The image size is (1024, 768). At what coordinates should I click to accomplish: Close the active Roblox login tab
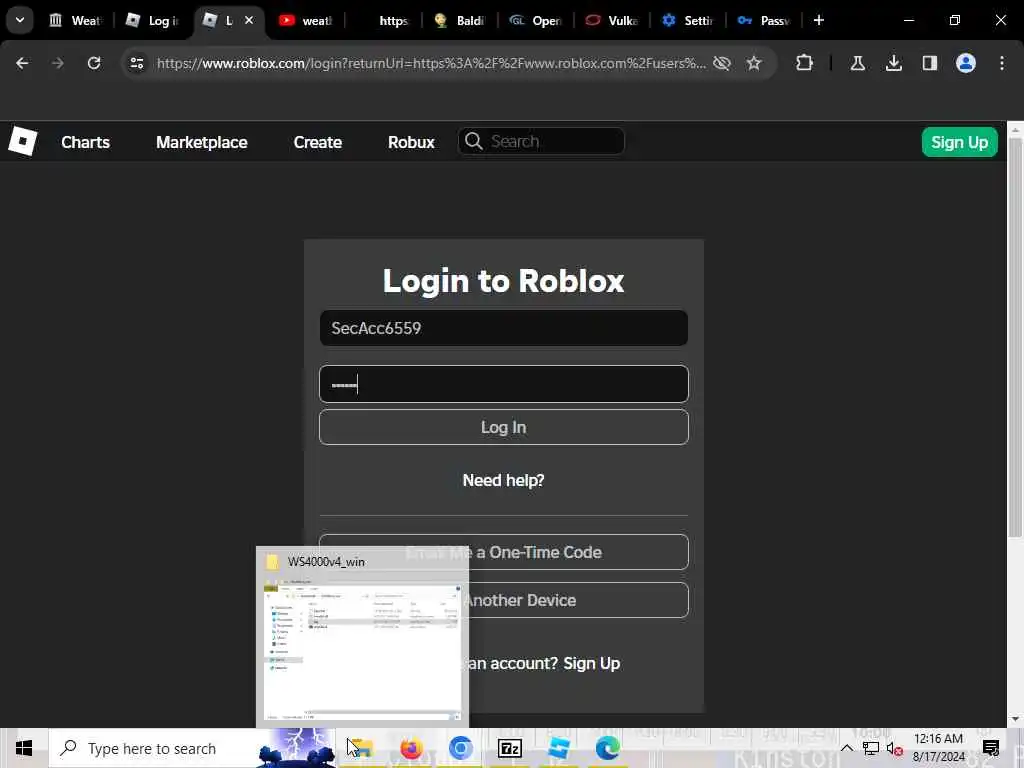(x=249, y=20)
